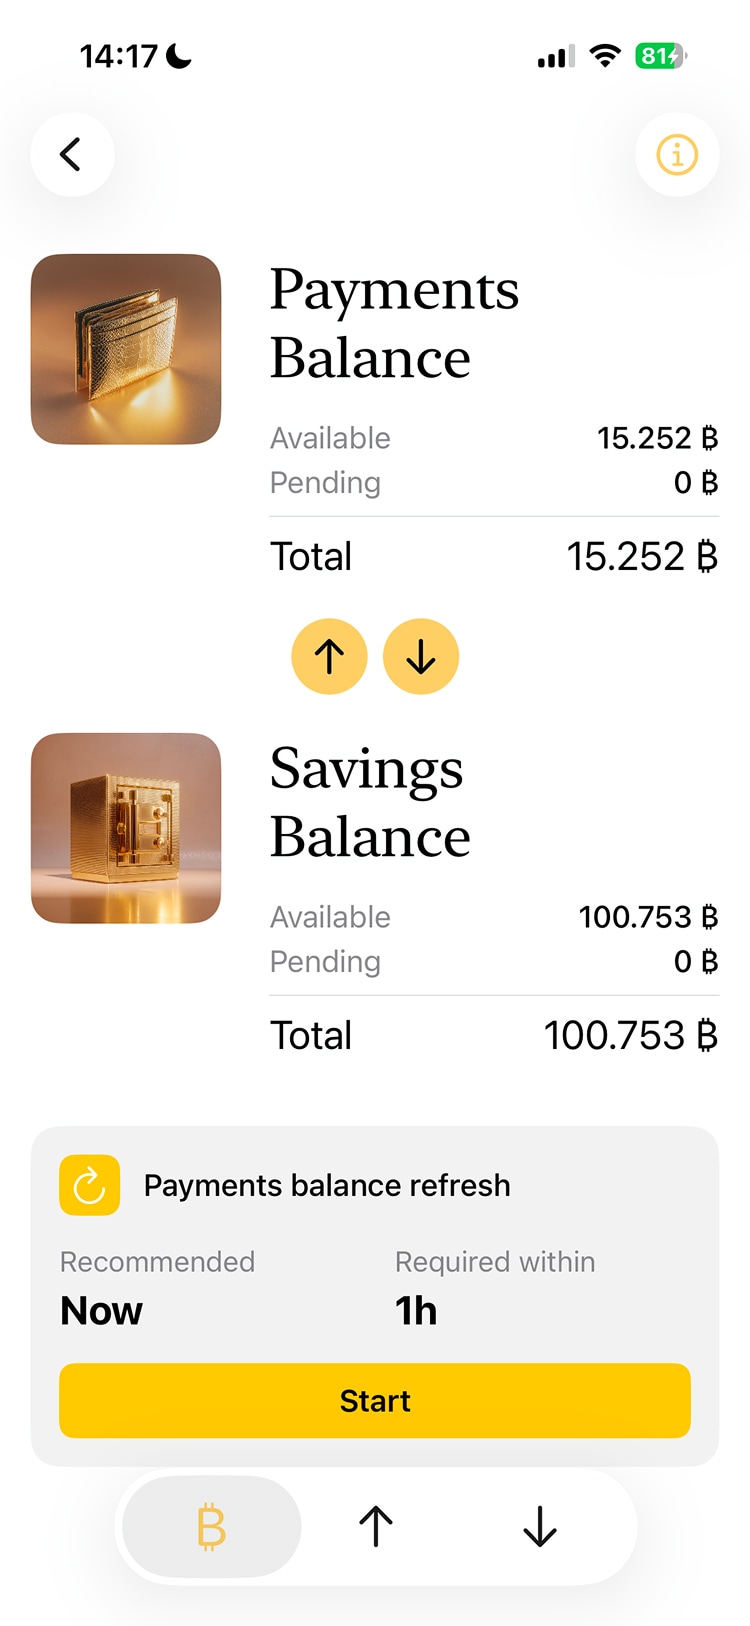Tap the Wi-Fi icon in status bar
This screenshot has width=750, height=1626.
click(604, 56)
